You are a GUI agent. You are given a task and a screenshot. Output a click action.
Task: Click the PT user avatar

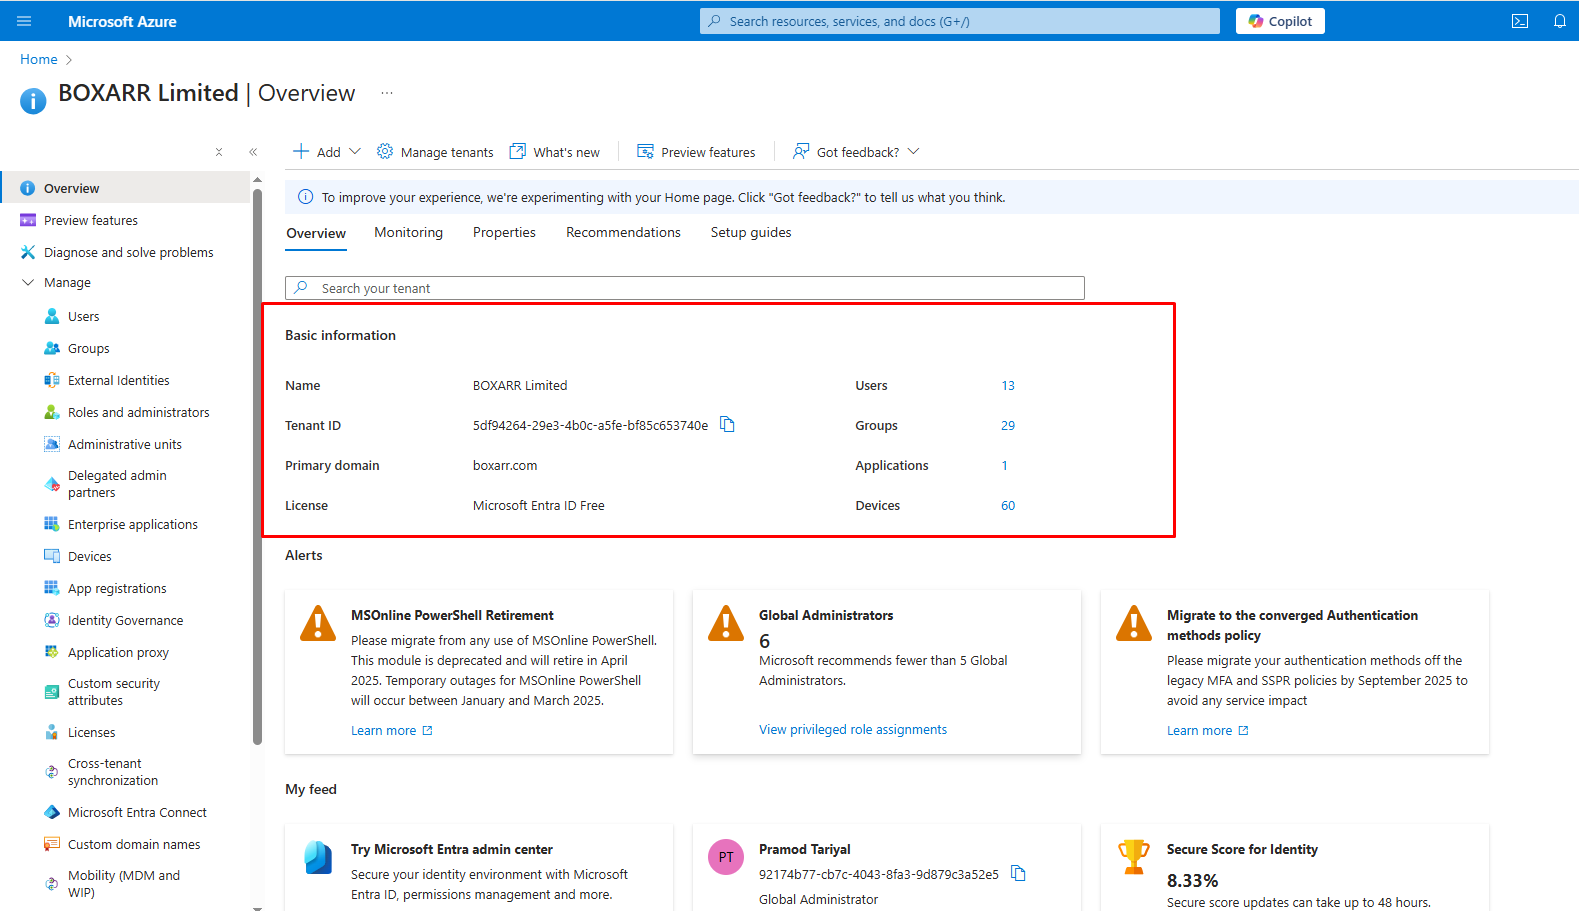[726, 857]
